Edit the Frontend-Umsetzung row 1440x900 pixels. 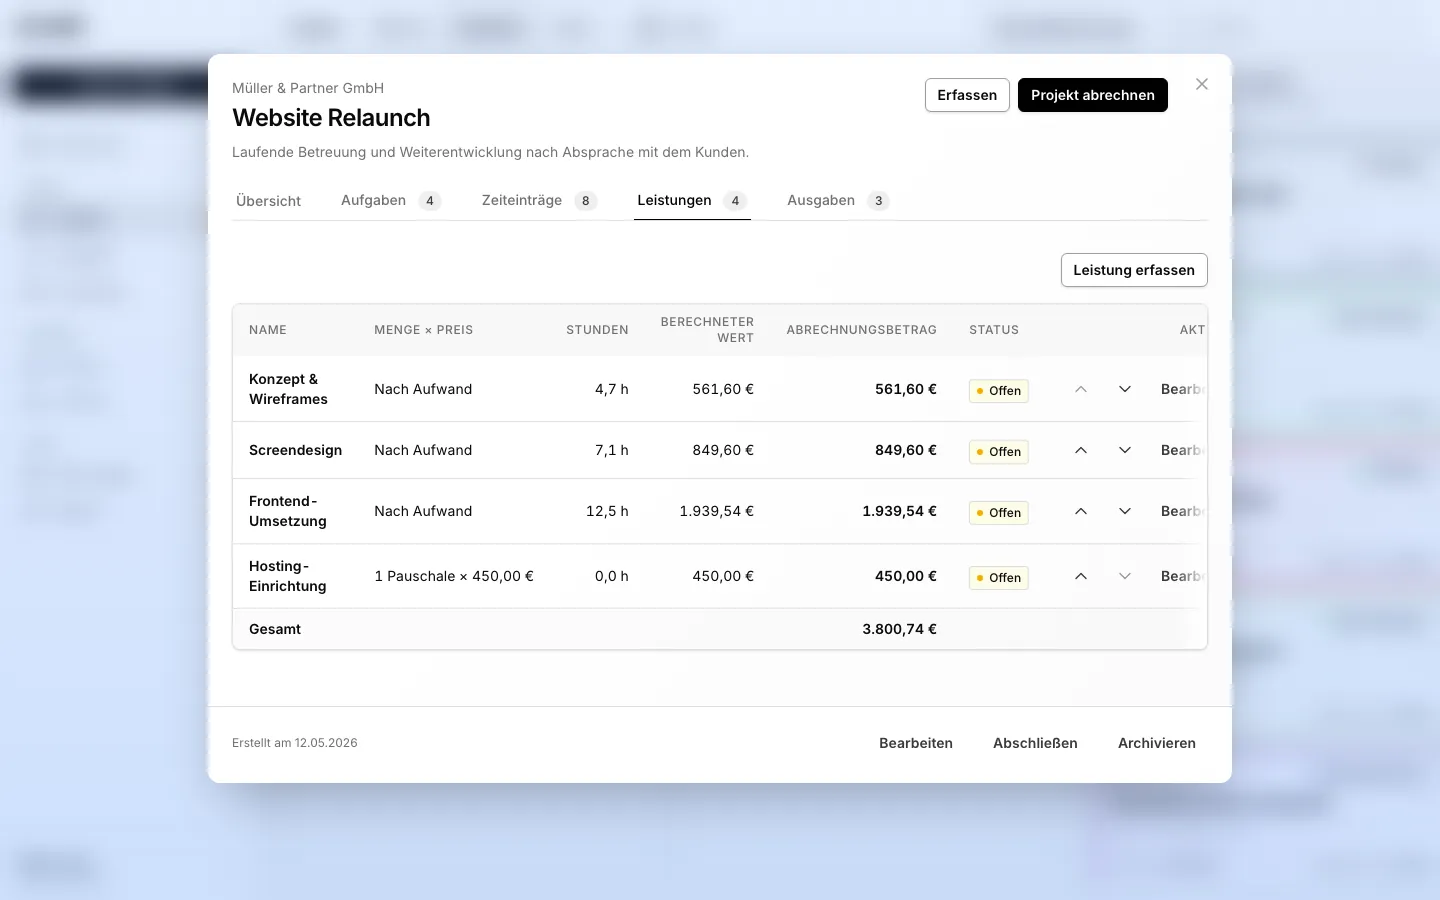click(1182, 511)
